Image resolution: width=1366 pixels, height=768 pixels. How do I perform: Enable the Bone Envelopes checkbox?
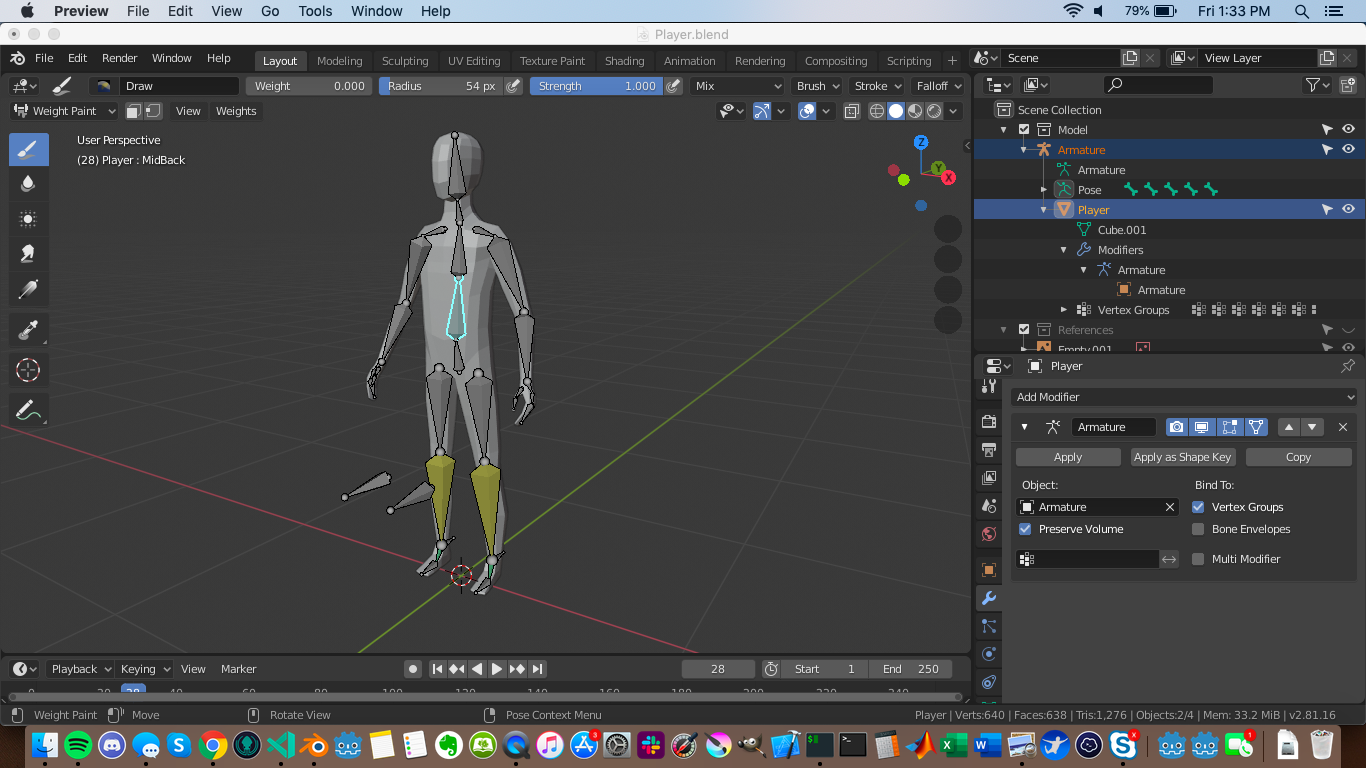point(1198,529)
